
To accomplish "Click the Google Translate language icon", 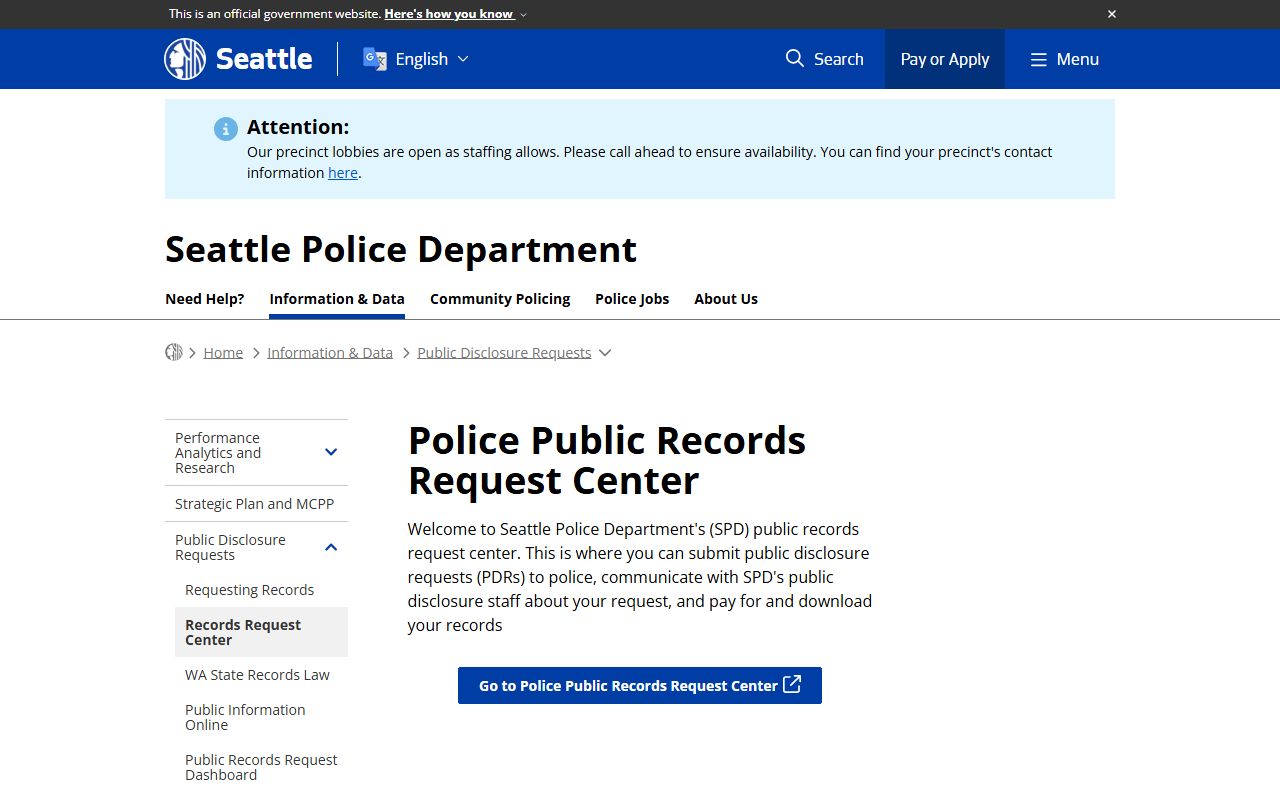I will coord(375,59).
